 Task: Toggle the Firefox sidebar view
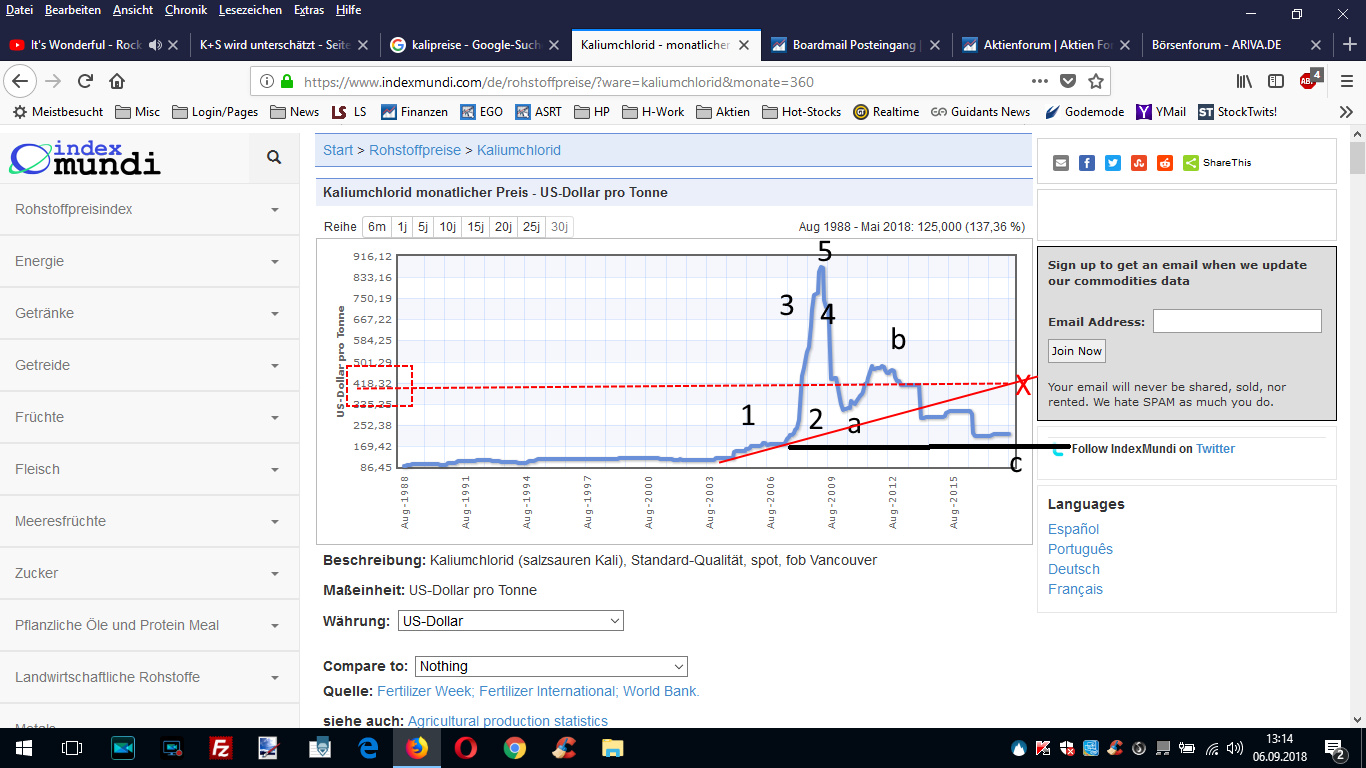[1276, 81]
